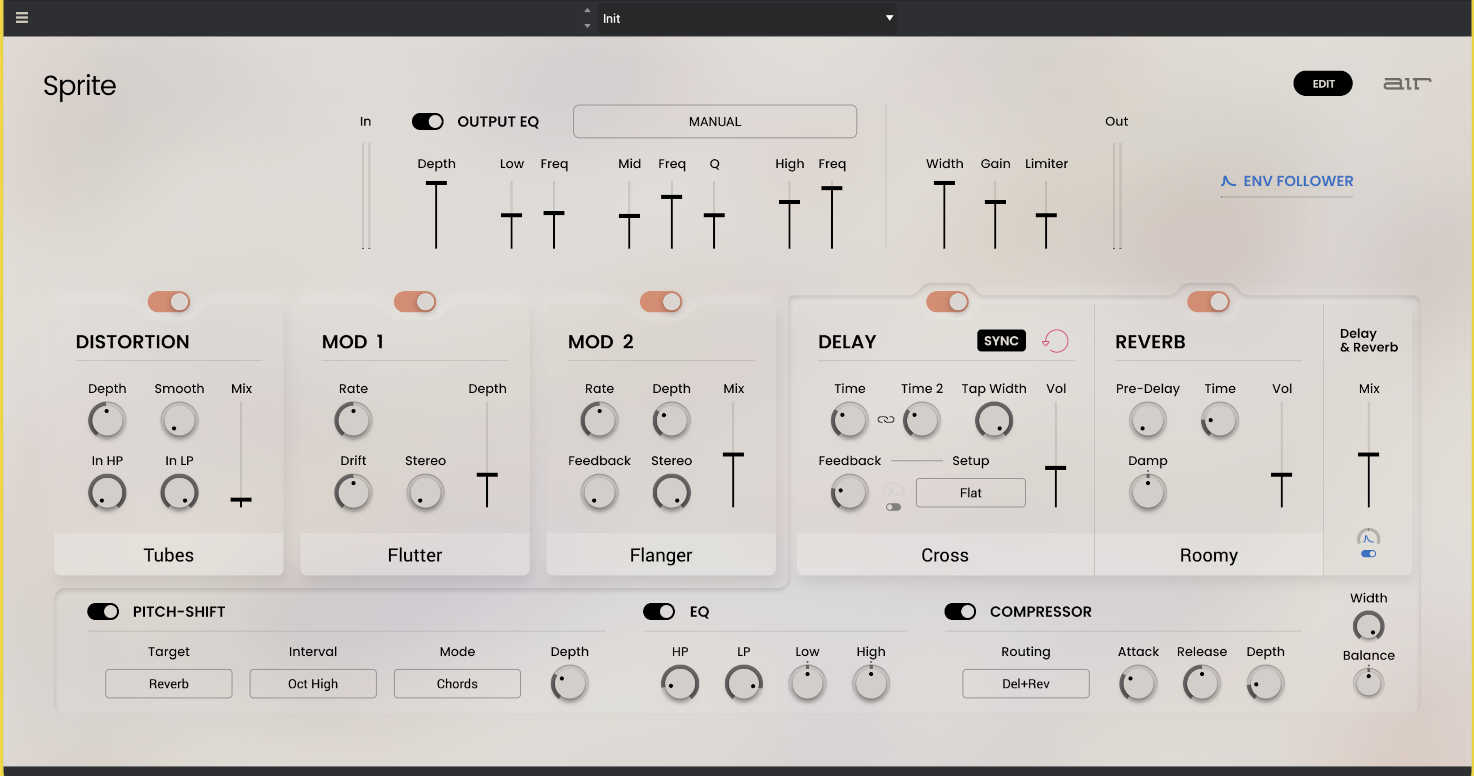Click the Distortion Depth knob

(x=107, y=421)
